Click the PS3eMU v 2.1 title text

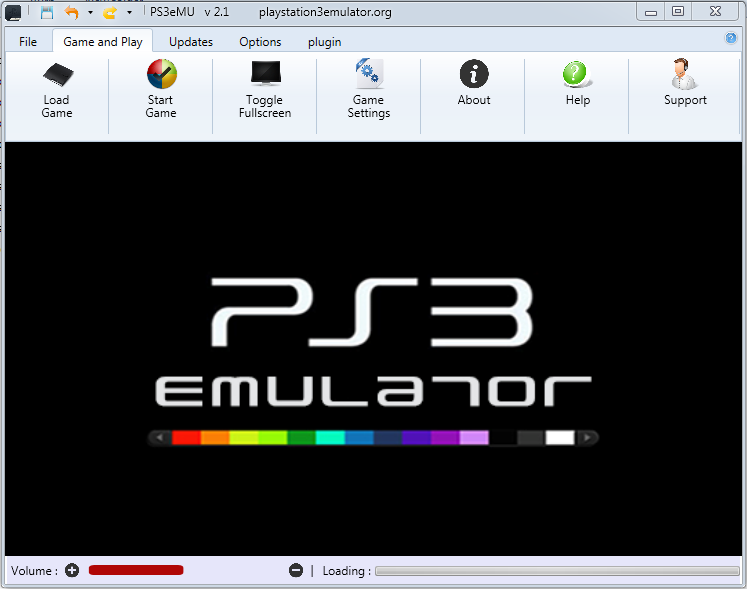(x=190, y=12)
